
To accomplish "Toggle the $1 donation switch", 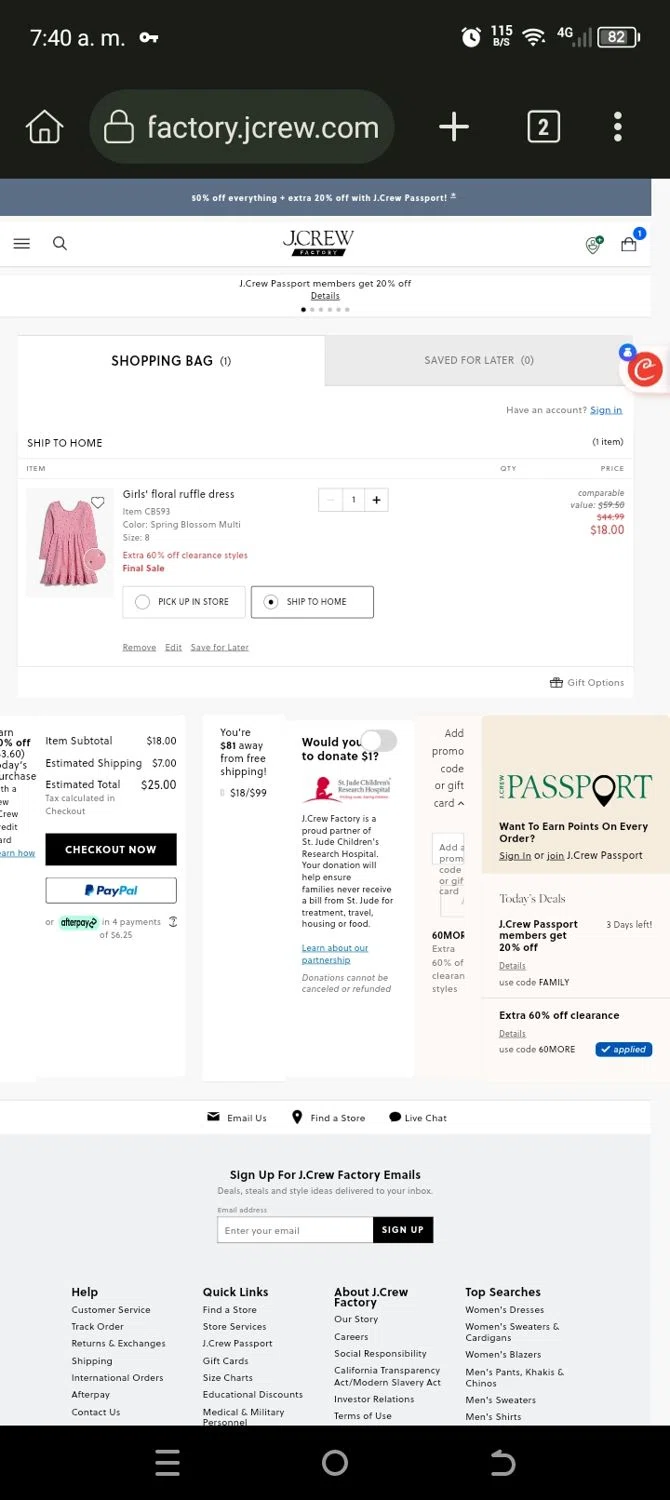I will [x=379, y=740].
